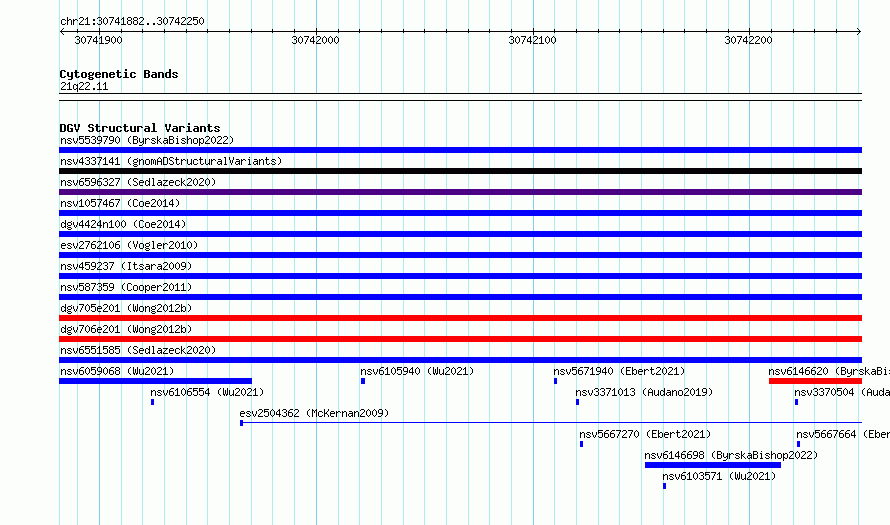This screenshot has height=525, width=890.
Task: Select the small blue nsv3371013 marker
Action: click(x=577, y=402)
